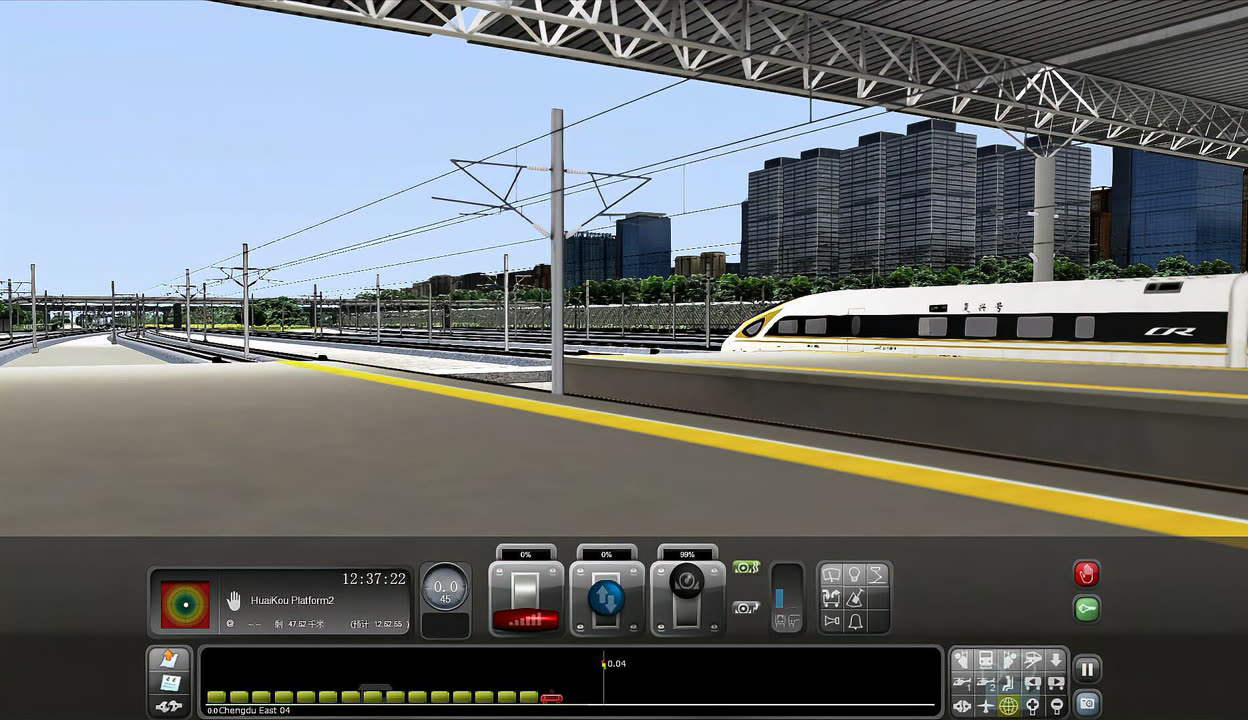Viewport: 1248px width, 720px height.
Task: Take a screenshot with the camera button
Action: tap(1087, 703)
